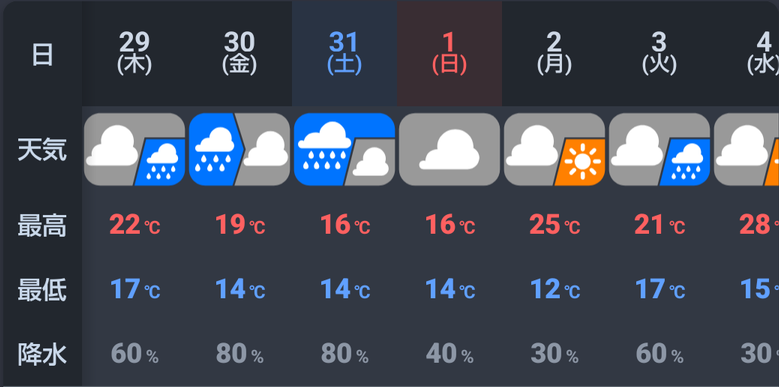Click the 降水 row label

pyautogui.click(x=42, y=355)
